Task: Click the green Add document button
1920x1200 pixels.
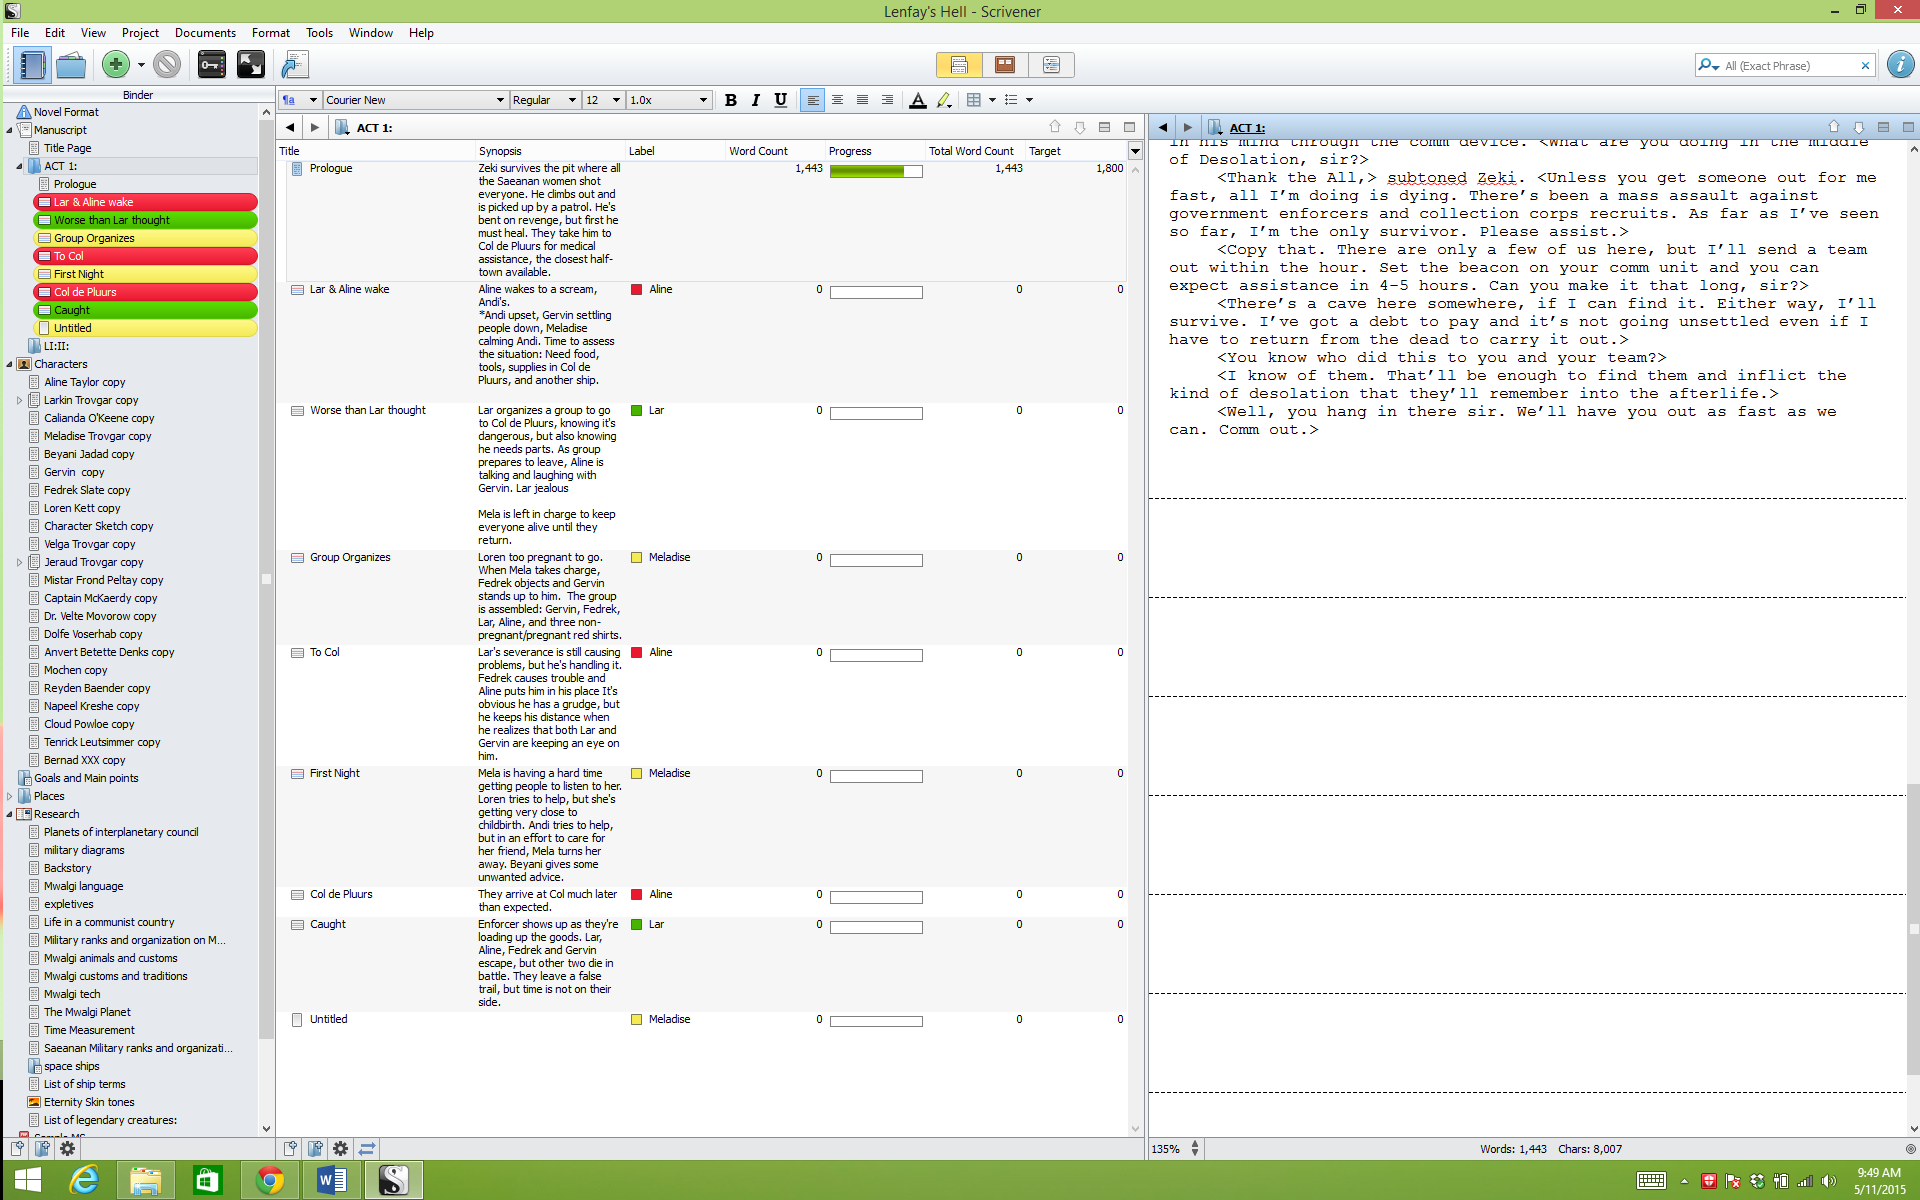Action: (x=116, y=65)
